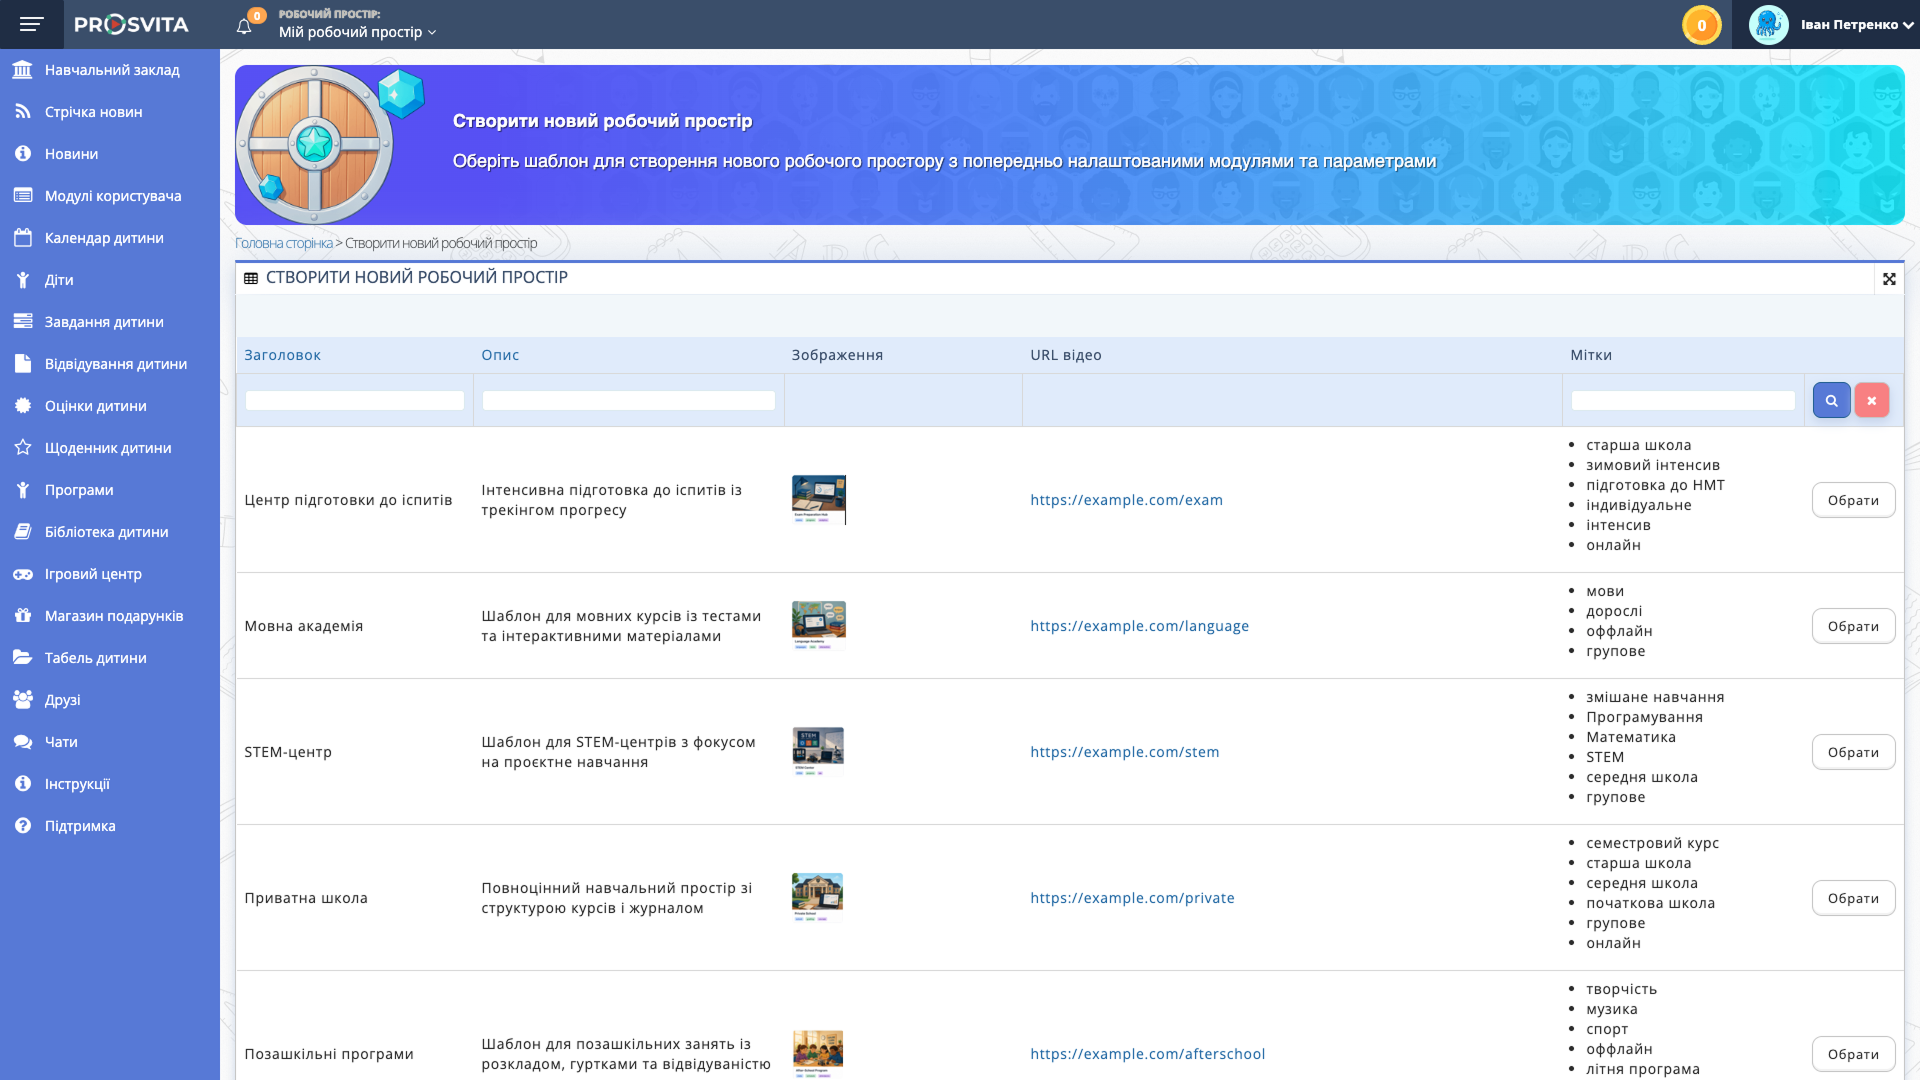Click the red clear filter button
The image size is (1920, 1080).
click(1872, 400)
